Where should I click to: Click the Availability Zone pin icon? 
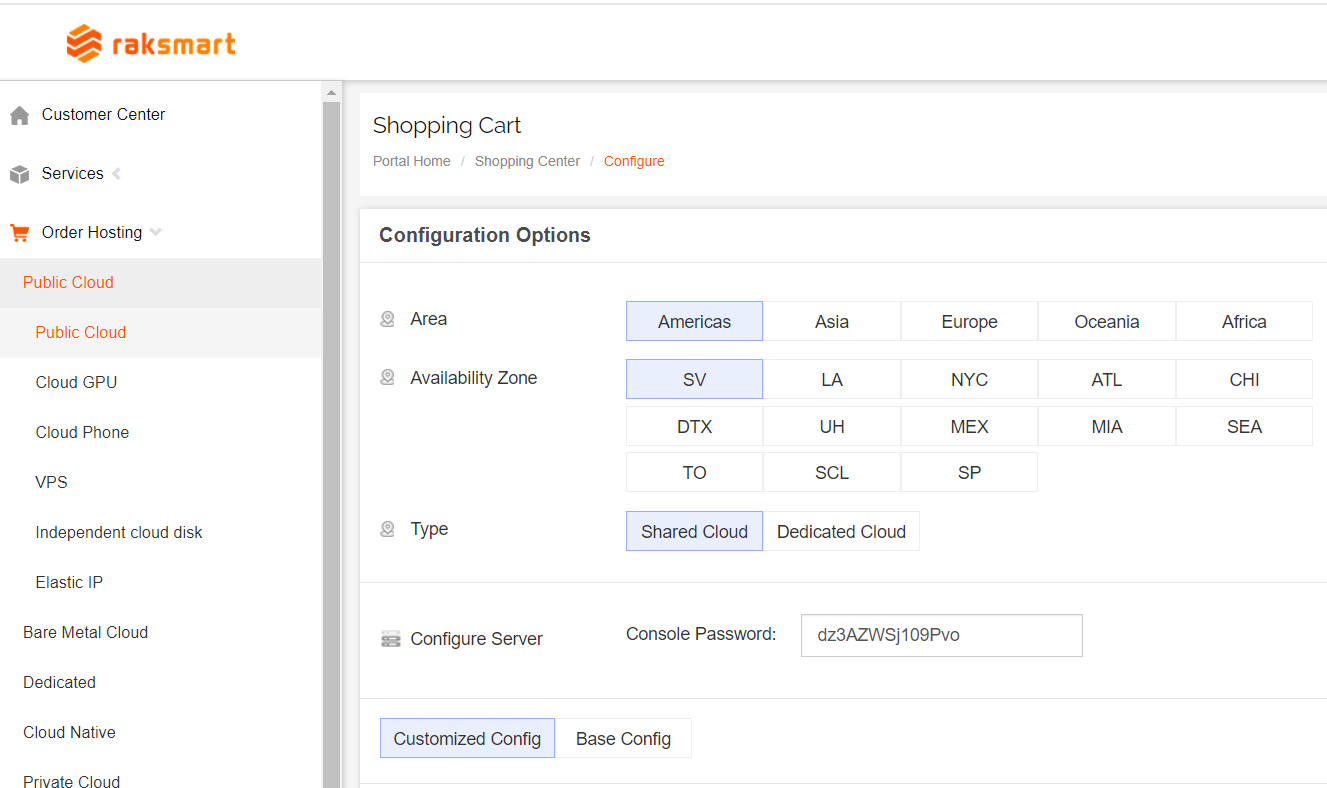point(387,378)
